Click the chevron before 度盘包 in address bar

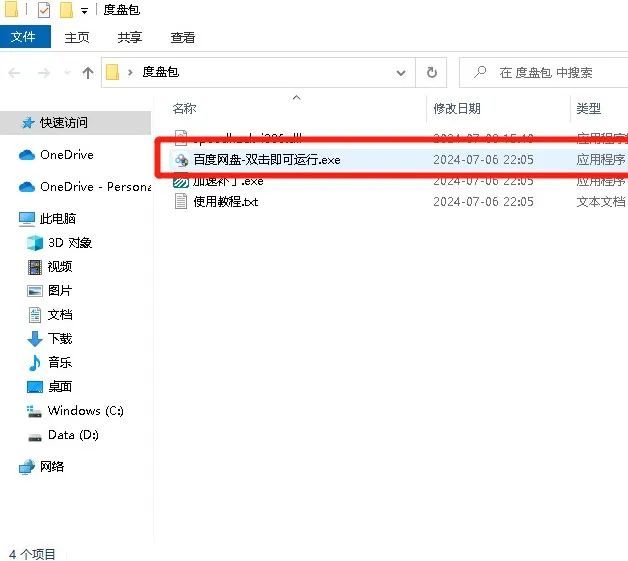130,72
